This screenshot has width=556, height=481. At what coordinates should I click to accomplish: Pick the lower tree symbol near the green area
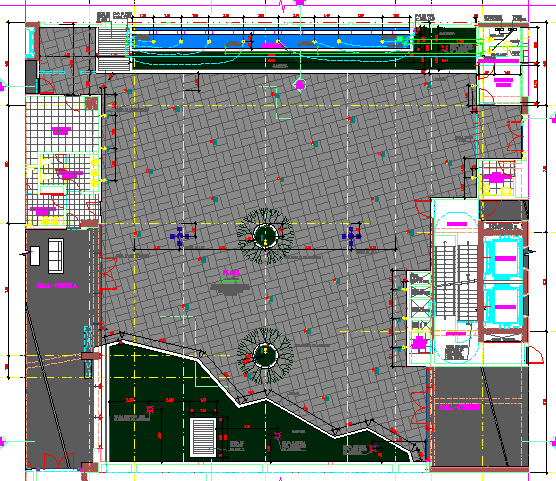tap(265, 355)
